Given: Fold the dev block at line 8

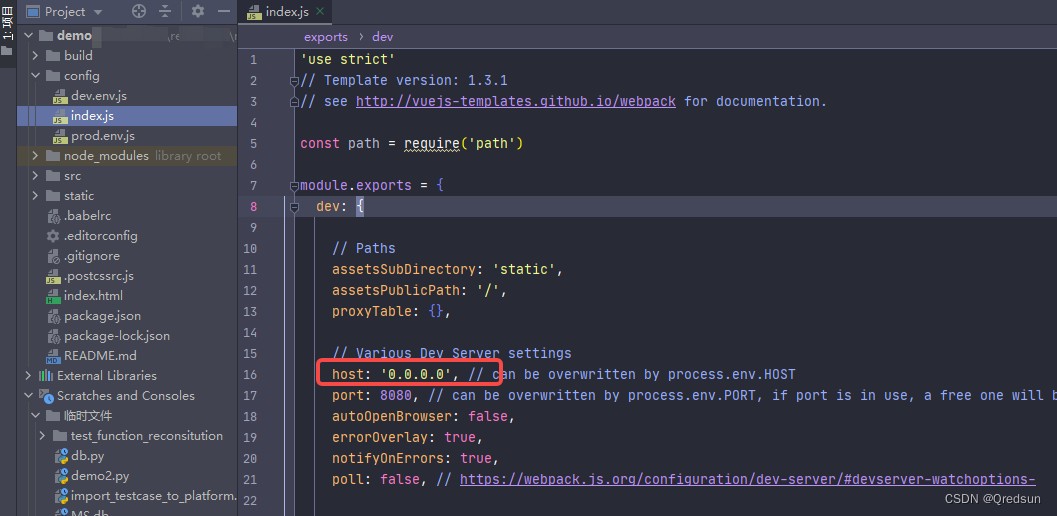Looking at the screenshot, I should click(x=294, y=207).
